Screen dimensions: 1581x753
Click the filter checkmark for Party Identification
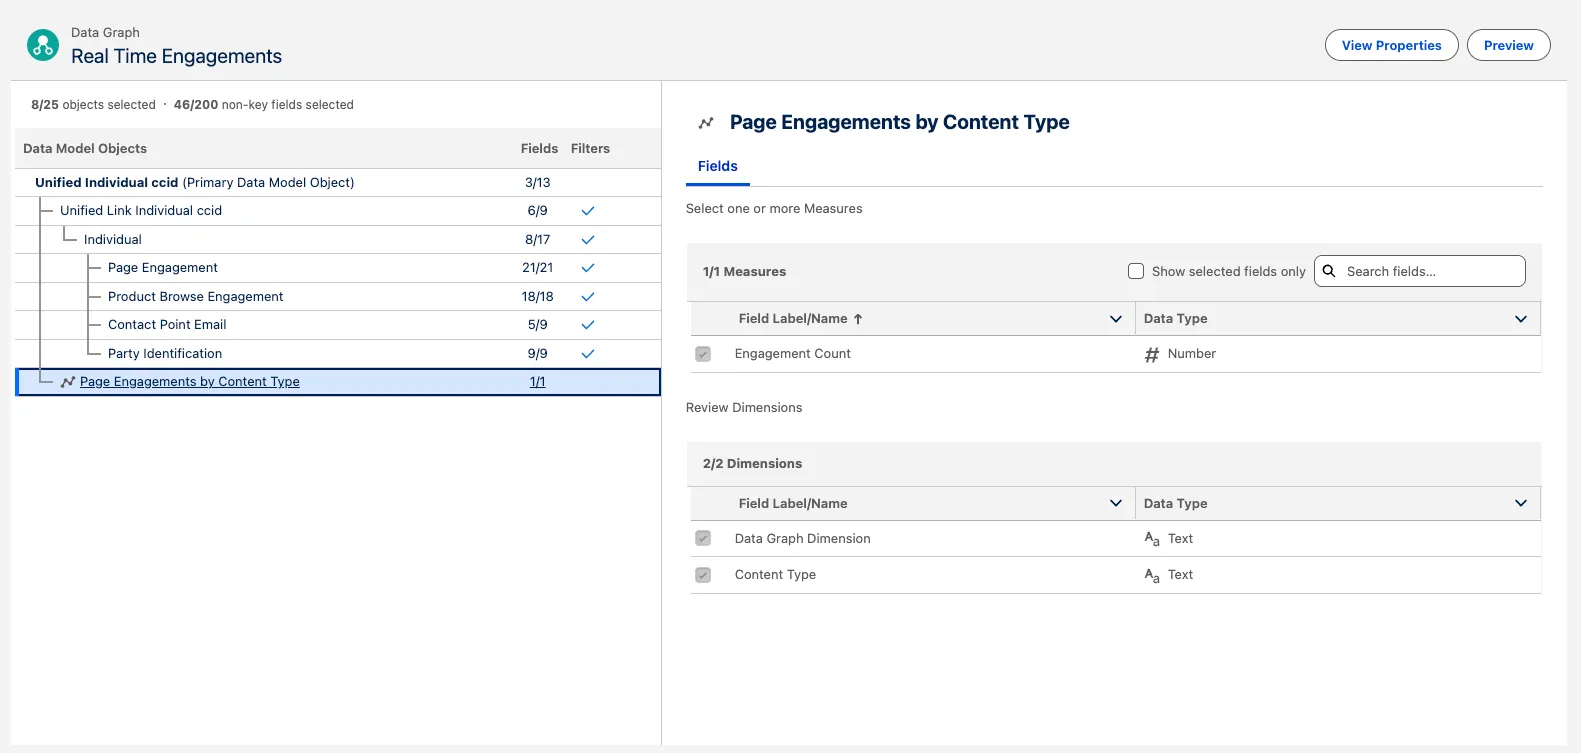[588, 354]
